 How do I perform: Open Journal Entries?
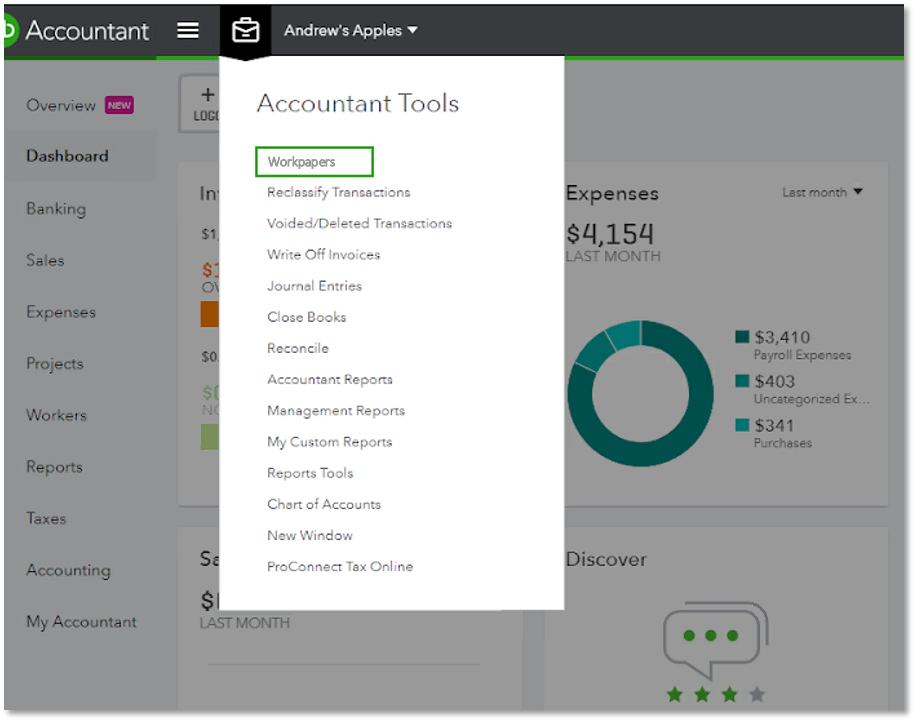coord(314,286)
